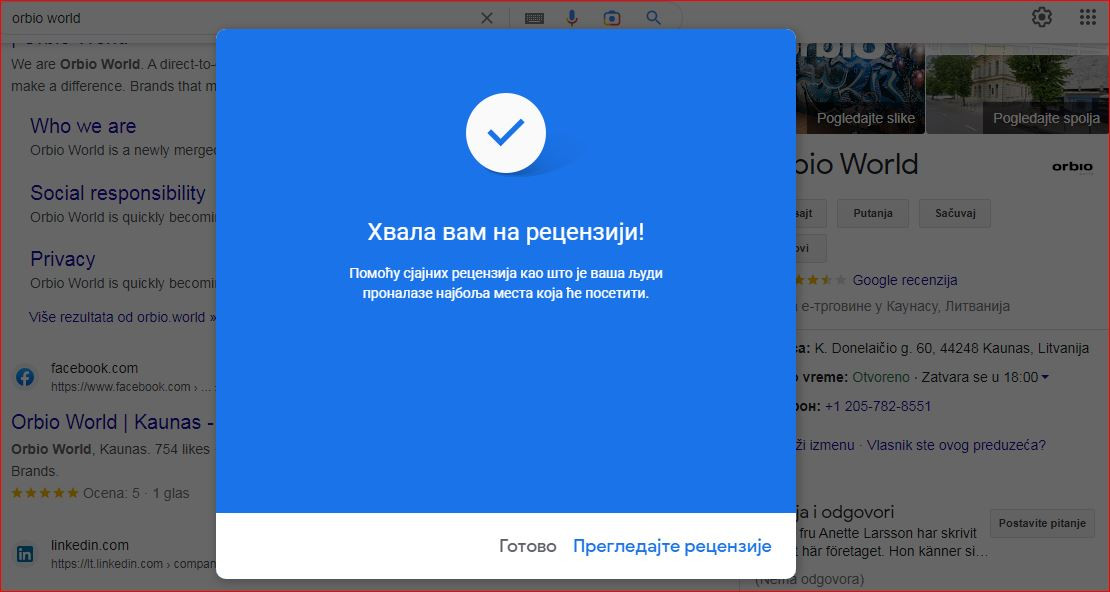Open the Orbio World | Kaunas Facebook result
The width and height of the screenshot is (1110, 592).
point(113,422)
